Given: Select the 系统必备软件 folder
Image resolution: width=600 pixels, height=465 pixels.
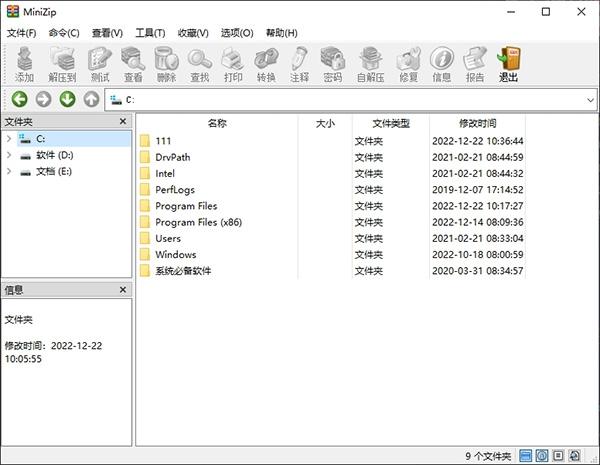Looking at the screenshot, I should (x=183, y=271).
